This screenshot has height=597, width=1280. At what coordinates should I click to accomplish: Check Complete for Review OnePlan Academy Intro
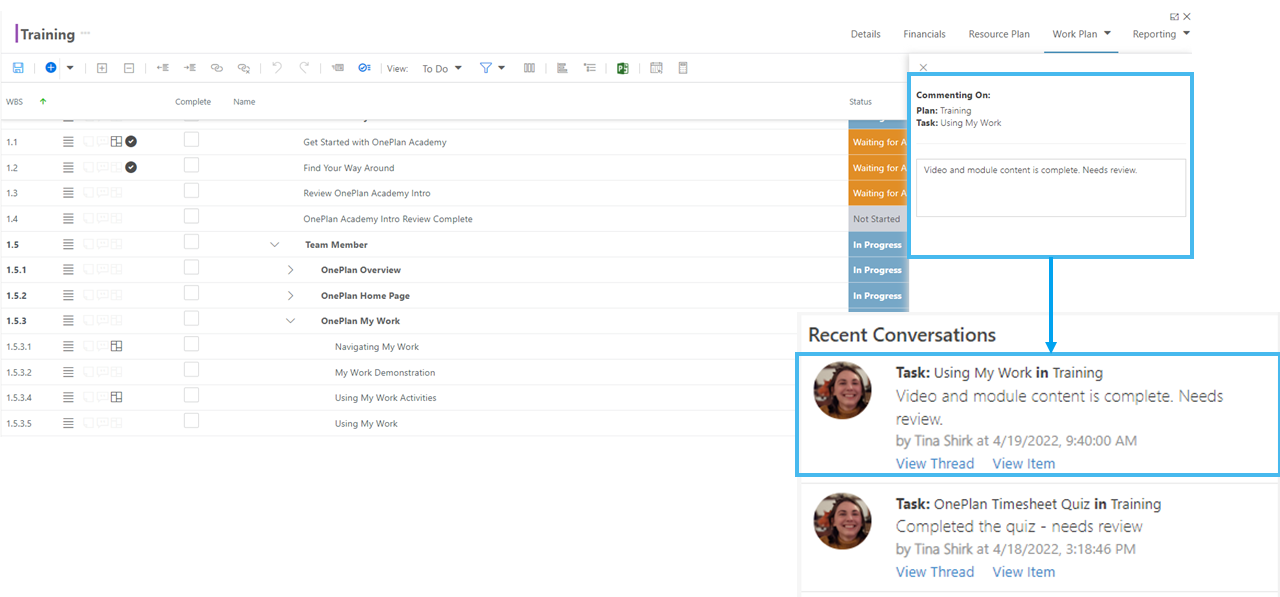pos(191,191)
